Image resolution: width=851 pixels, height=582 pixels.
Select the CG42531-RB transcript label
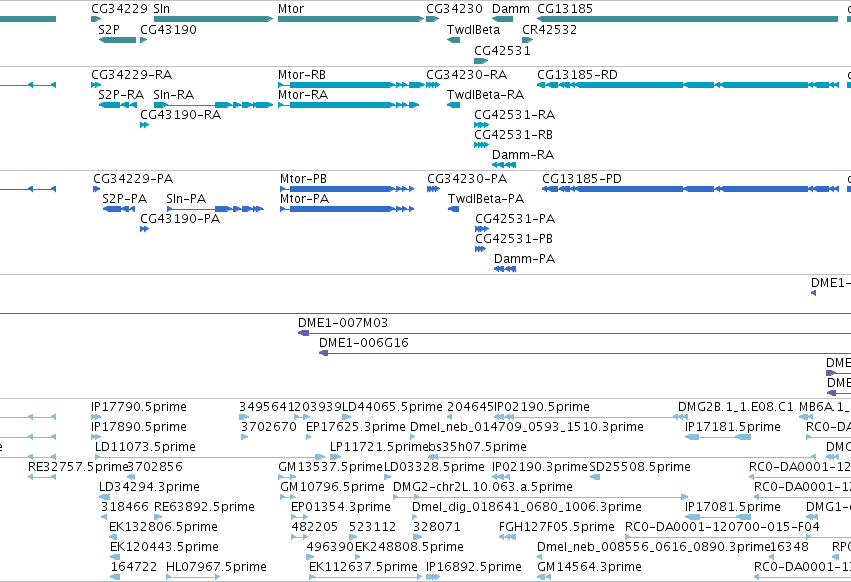click(x=513, y=135)
